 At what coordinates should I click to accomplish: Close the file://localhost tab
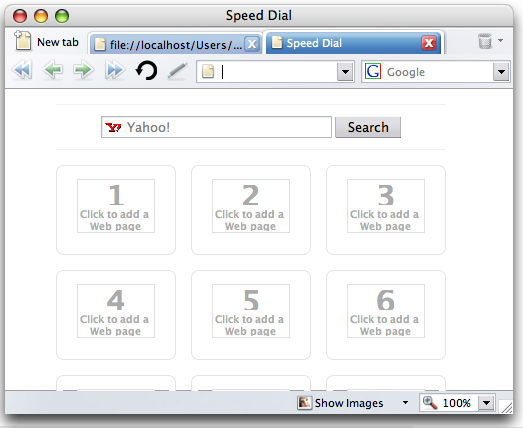252,44
